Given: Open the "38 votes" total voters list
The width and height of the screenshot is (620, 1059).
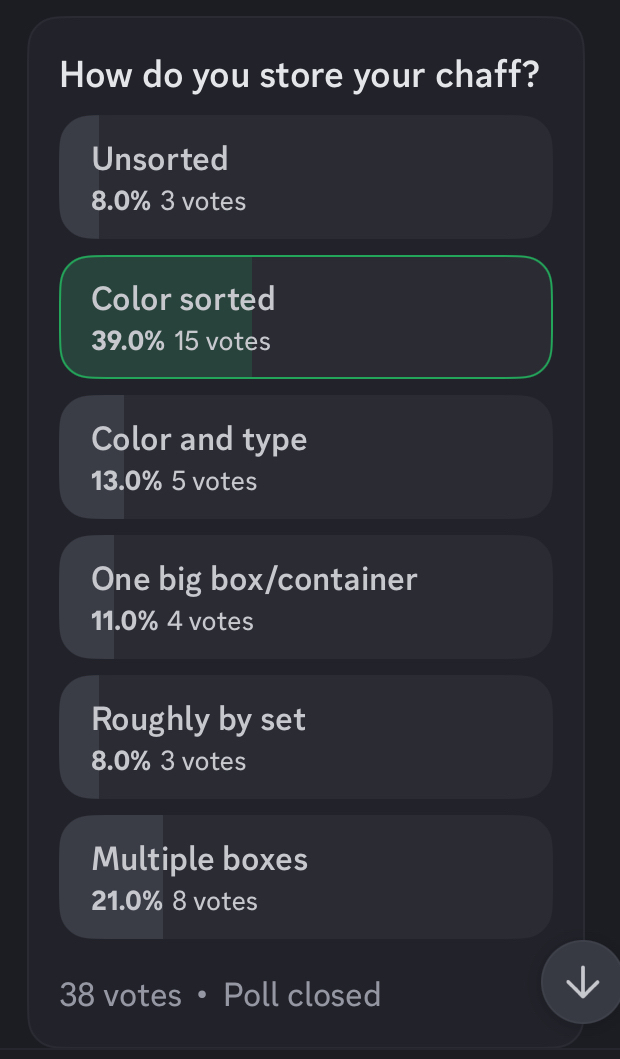Looking at the screenshot, I should pyautogui.click(x=121, y=995).
